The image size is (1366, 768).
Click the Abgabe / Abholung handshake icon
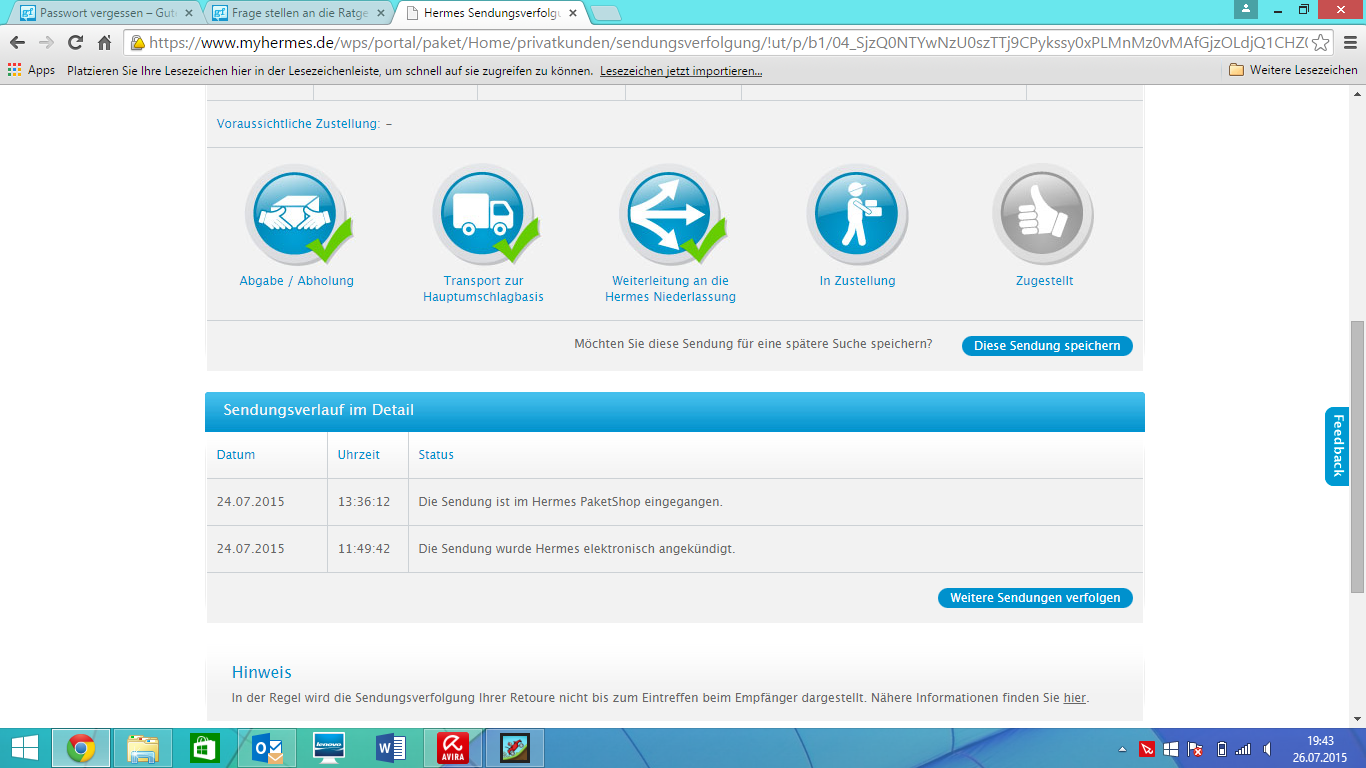tap(295, 214)
